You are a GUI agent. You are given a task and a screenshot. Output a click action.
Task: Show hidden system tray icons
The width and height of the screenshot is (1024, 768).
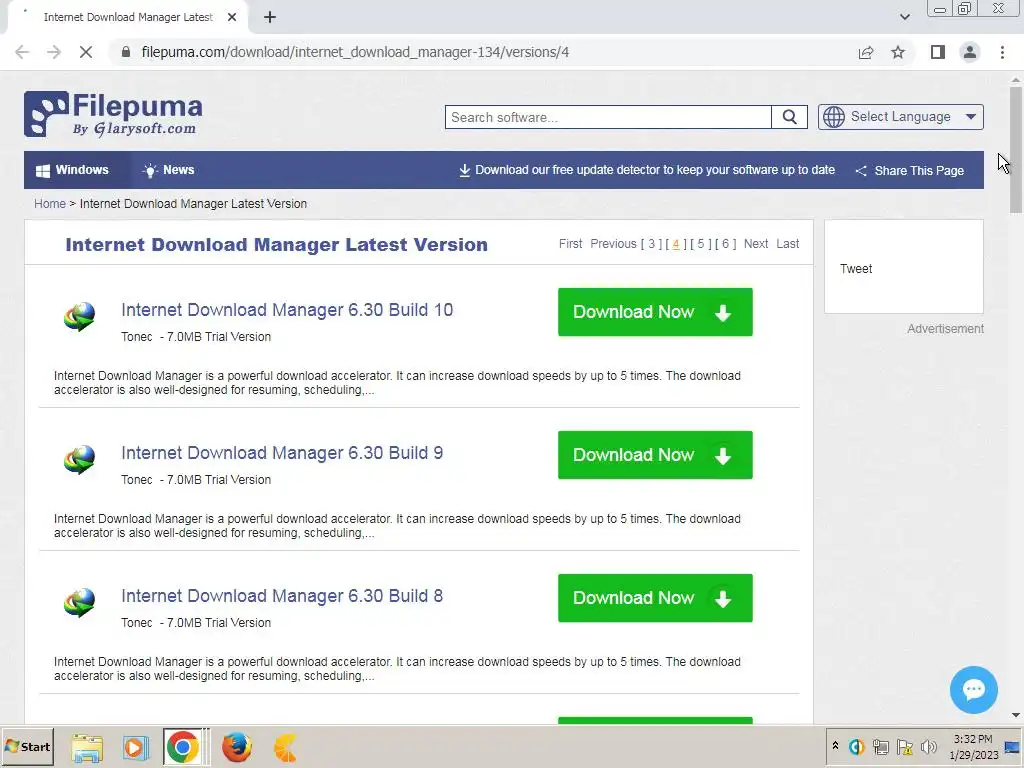coord(835,746)
